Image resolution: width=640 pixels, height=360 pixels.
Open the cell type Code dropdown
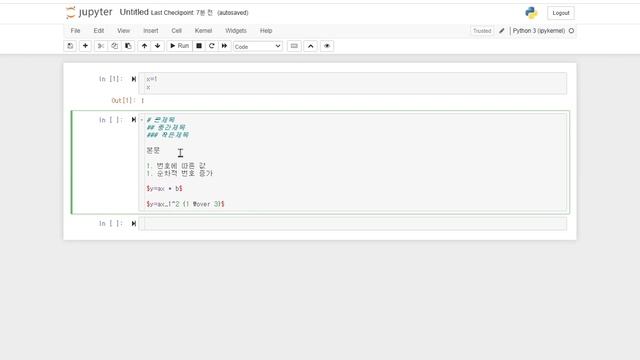[x=258, y=47]
